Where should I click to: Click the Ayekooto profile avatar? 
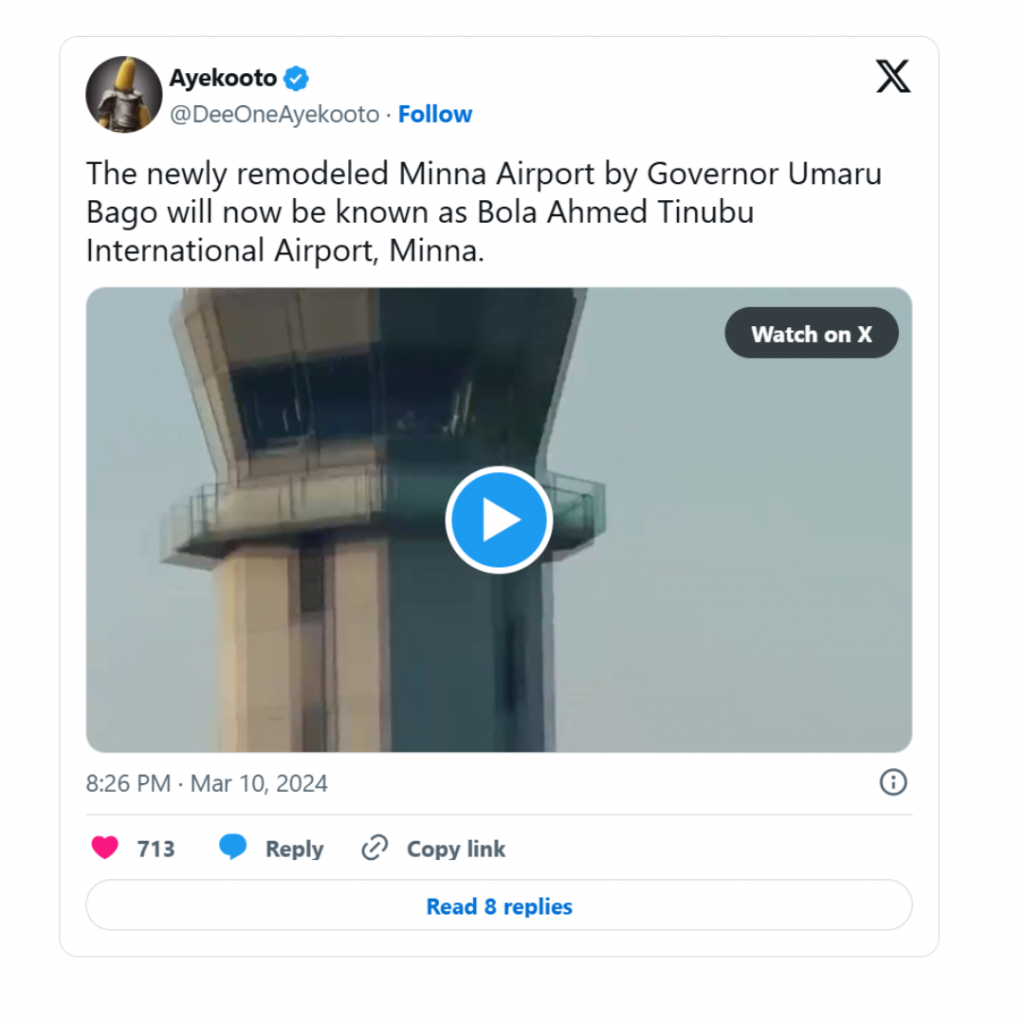tap(124, 94)
